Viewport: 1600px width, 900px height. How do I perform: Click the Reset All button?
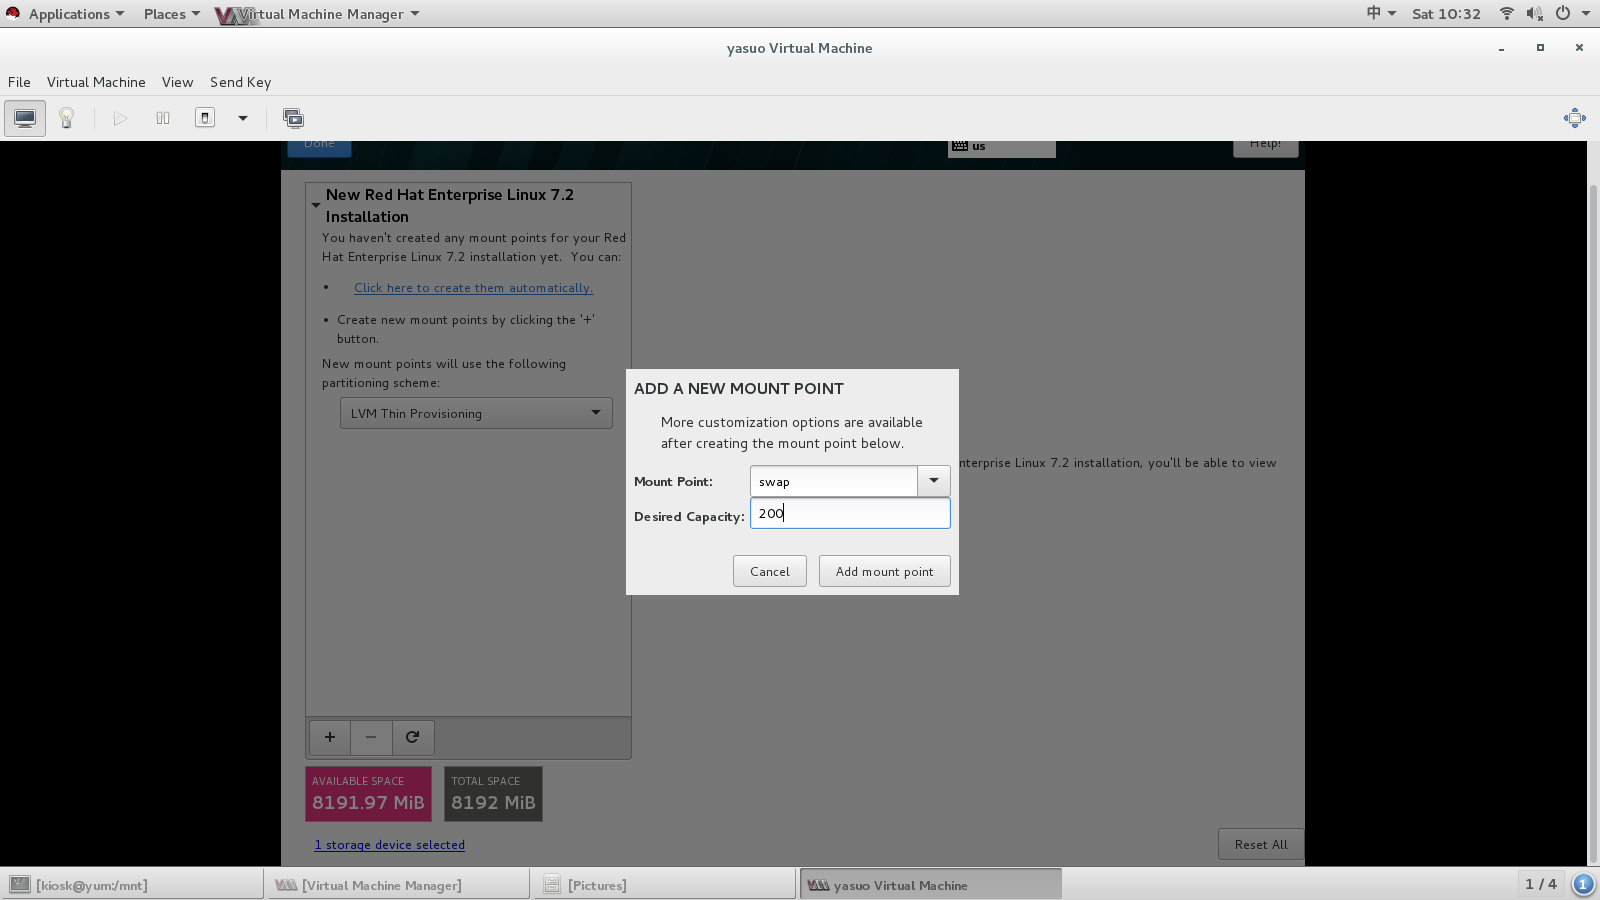[x=1261, y=844]
